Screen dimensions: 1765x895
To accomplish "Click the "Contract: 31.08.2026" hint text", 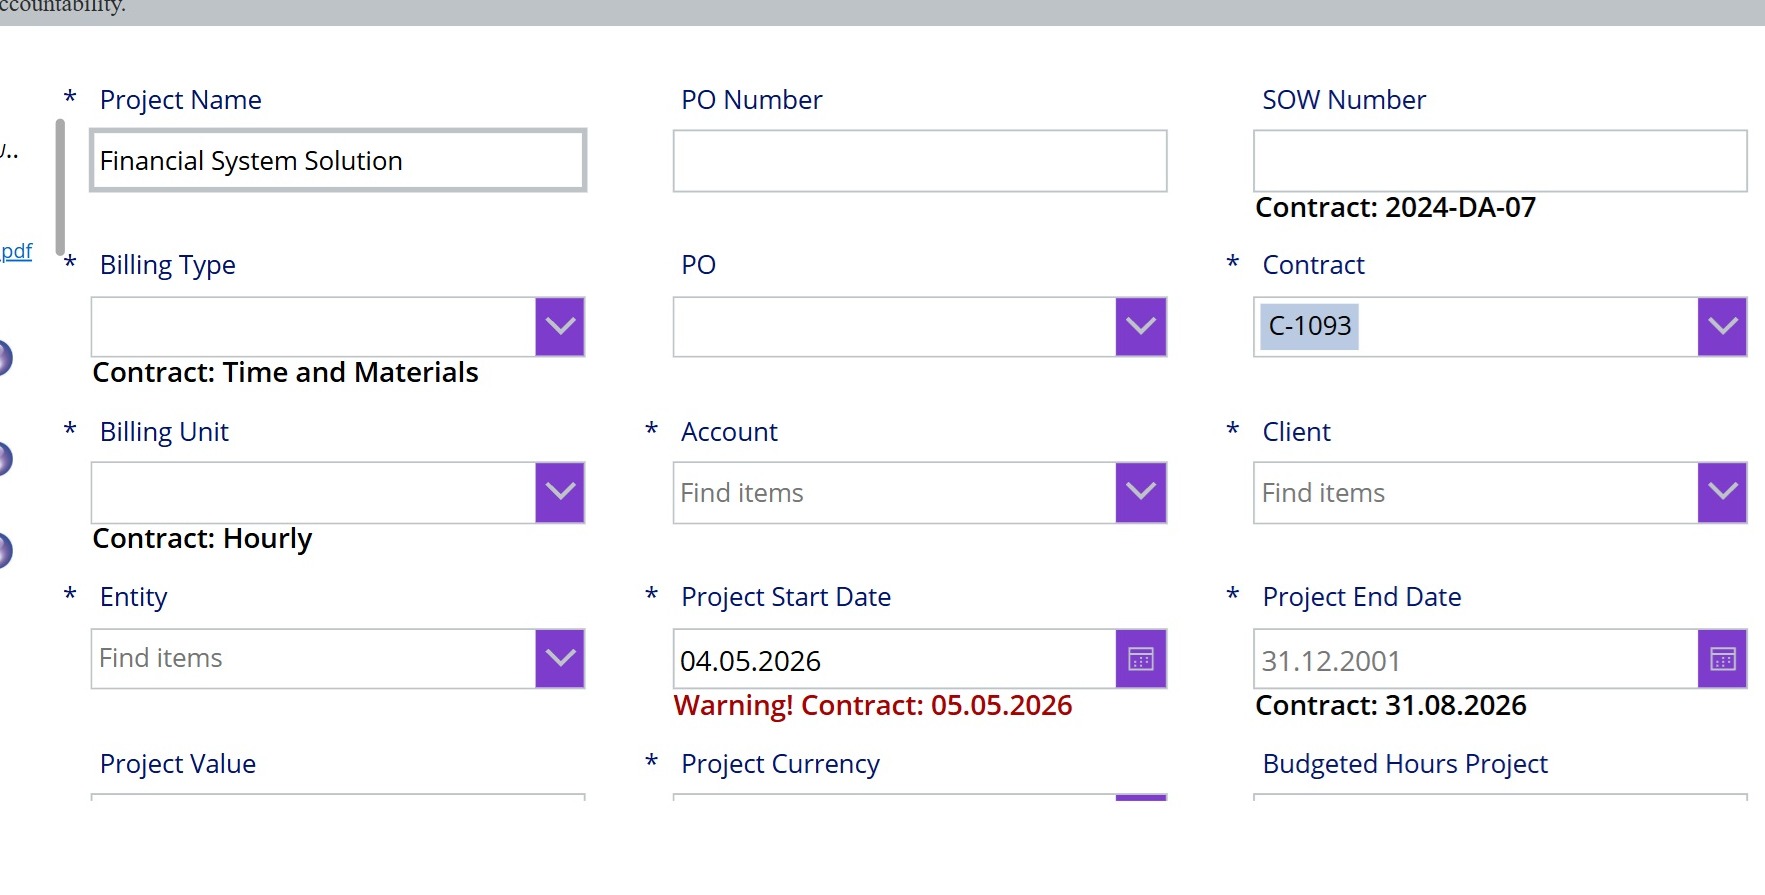I will click(1391, 706).
